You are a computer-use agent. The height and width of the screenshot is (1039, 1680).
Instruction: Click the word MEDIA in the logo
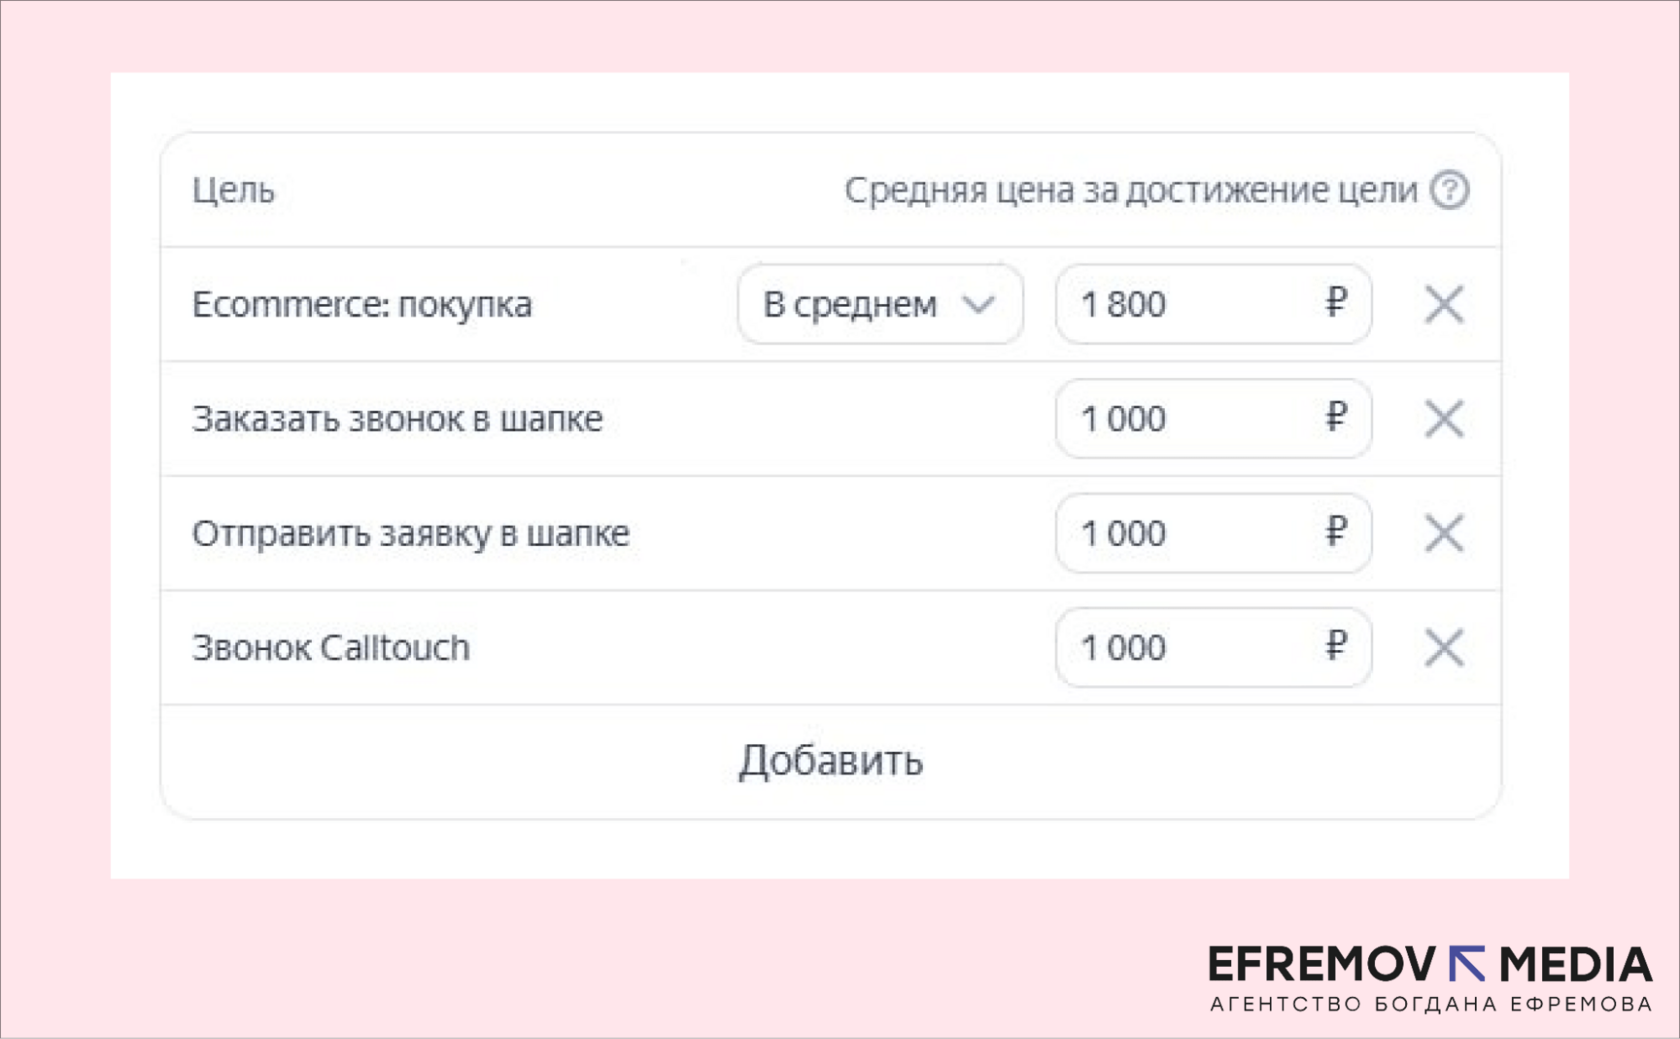[1575, 964]
